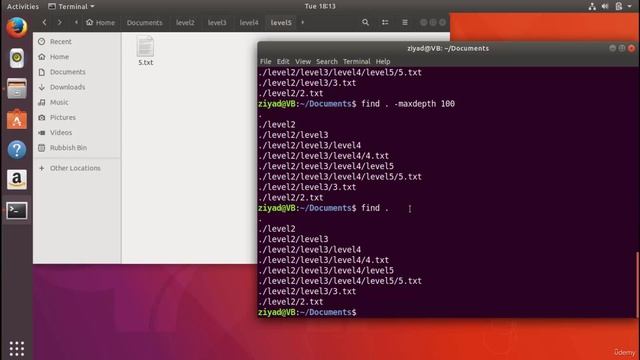Show all applications grid
The image size is (640, 360).
coord(17,348)
